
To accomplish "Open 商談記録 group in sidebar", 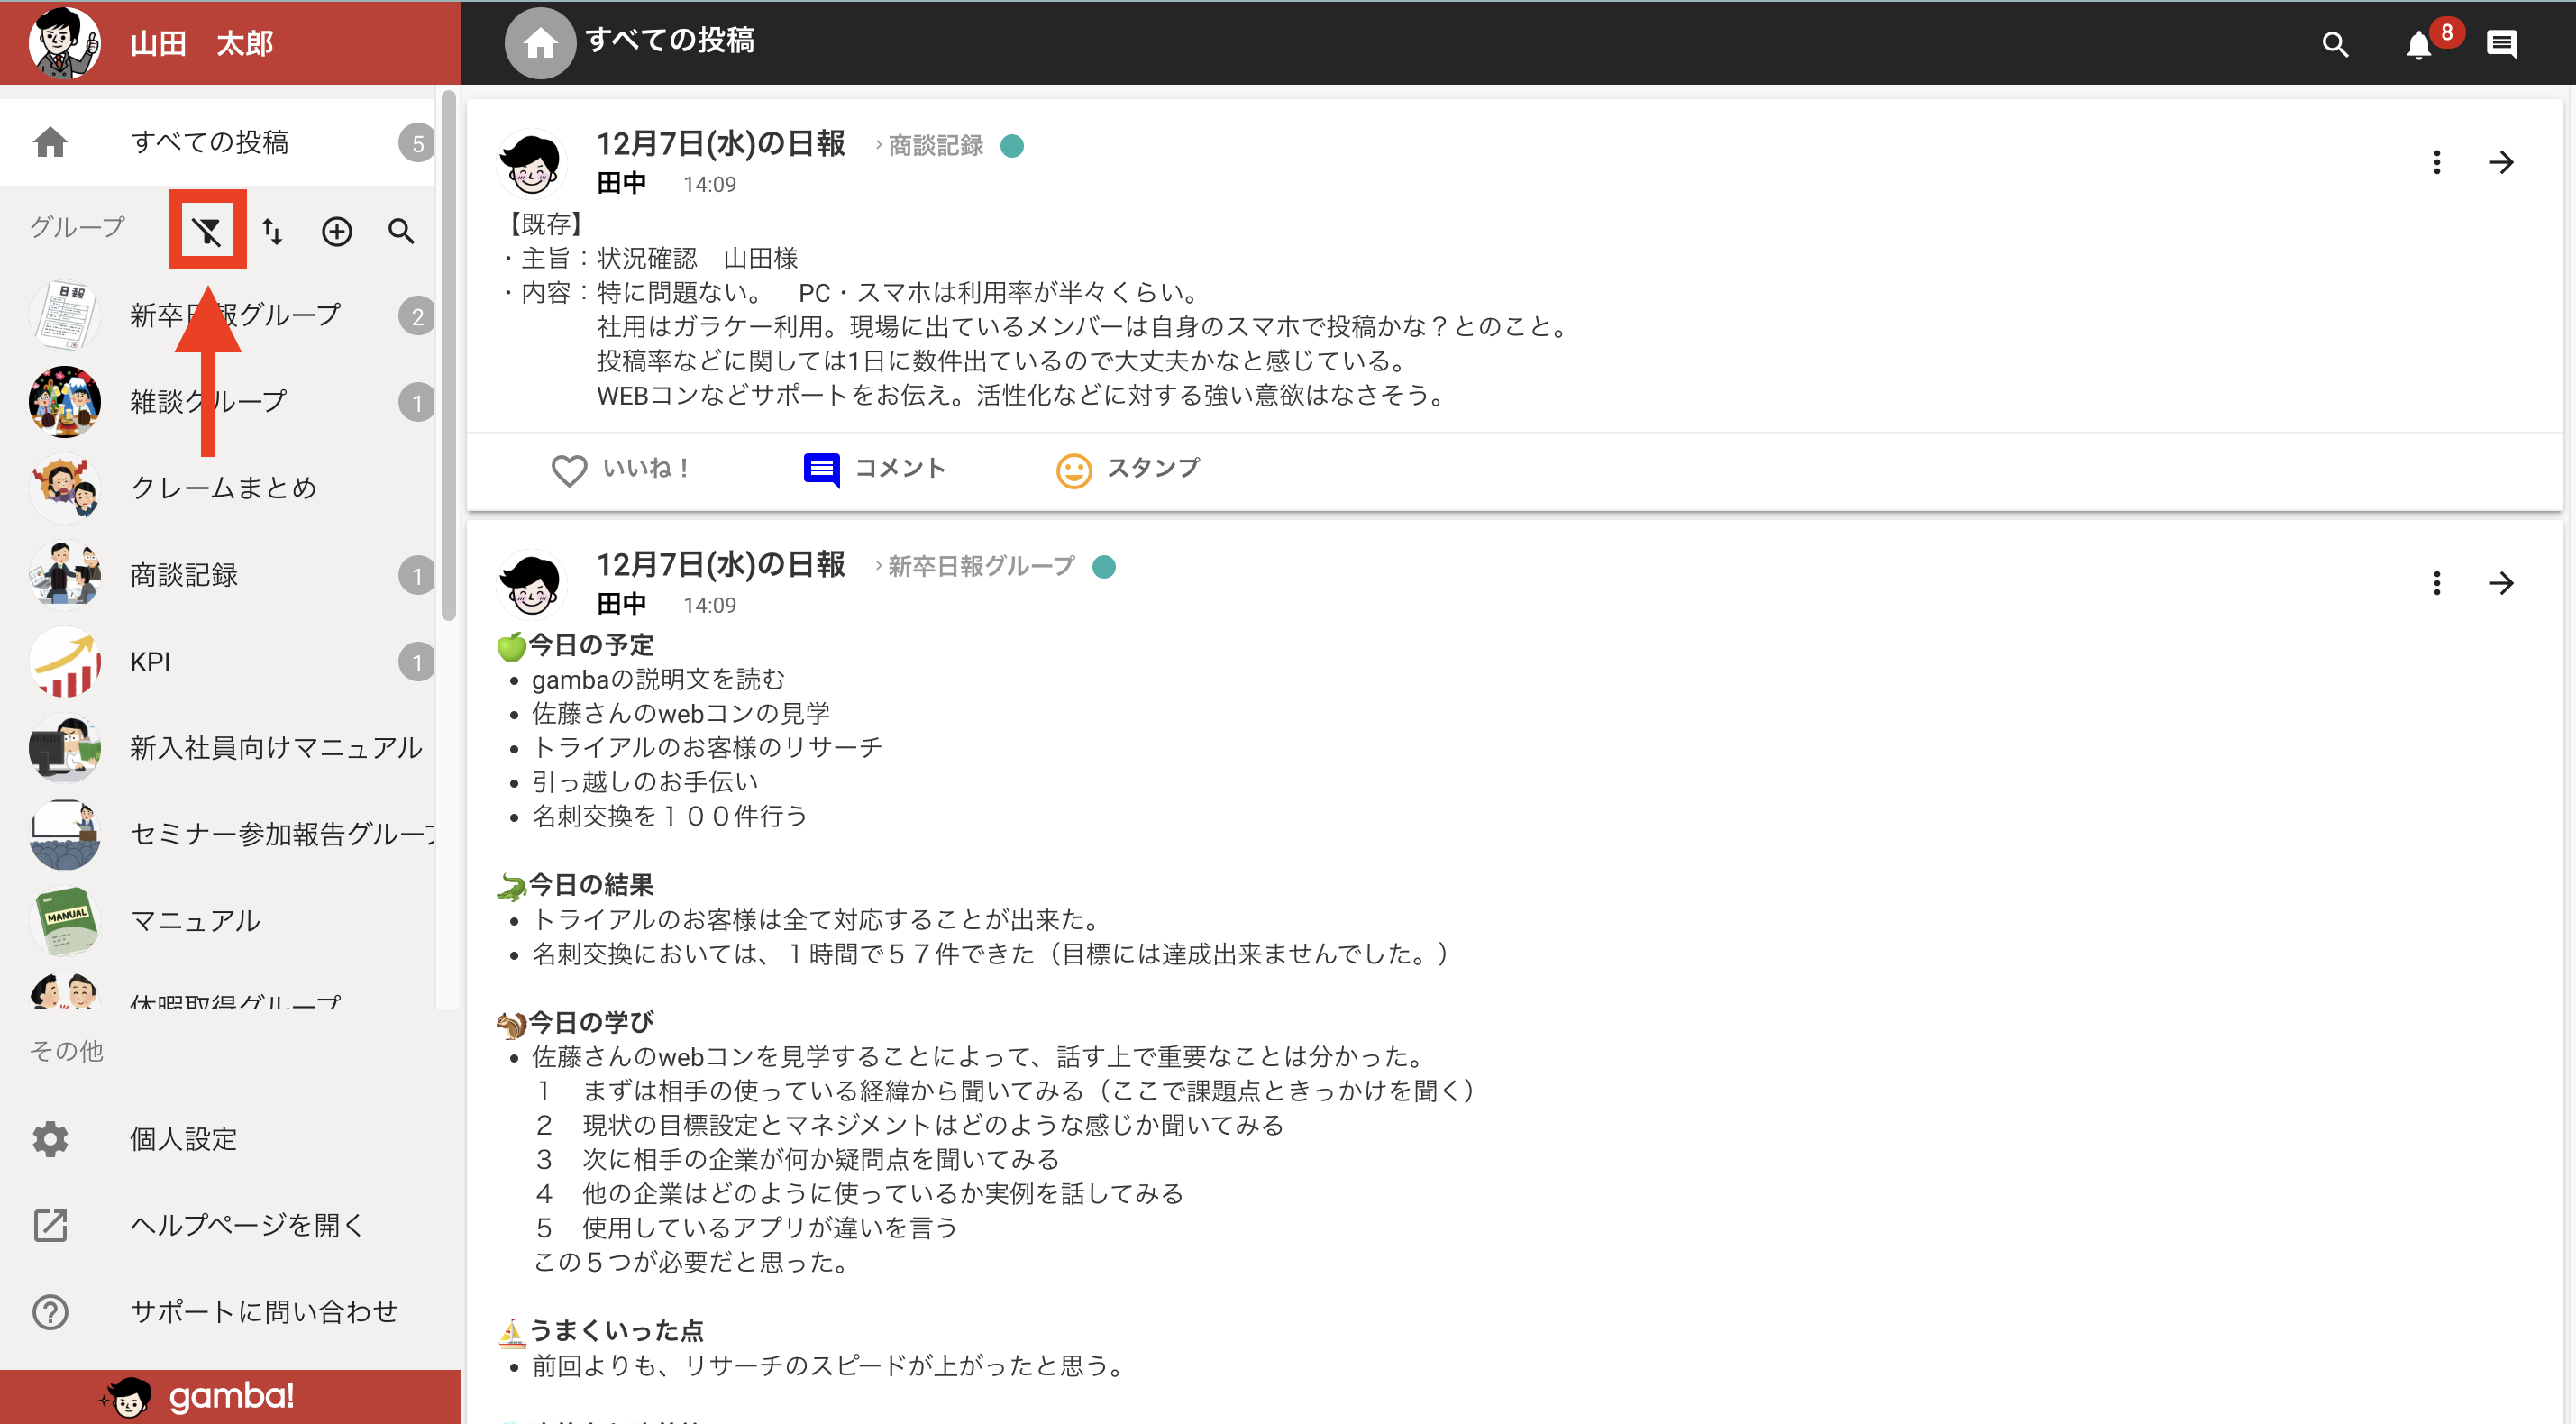I will (x=218, y=575).
